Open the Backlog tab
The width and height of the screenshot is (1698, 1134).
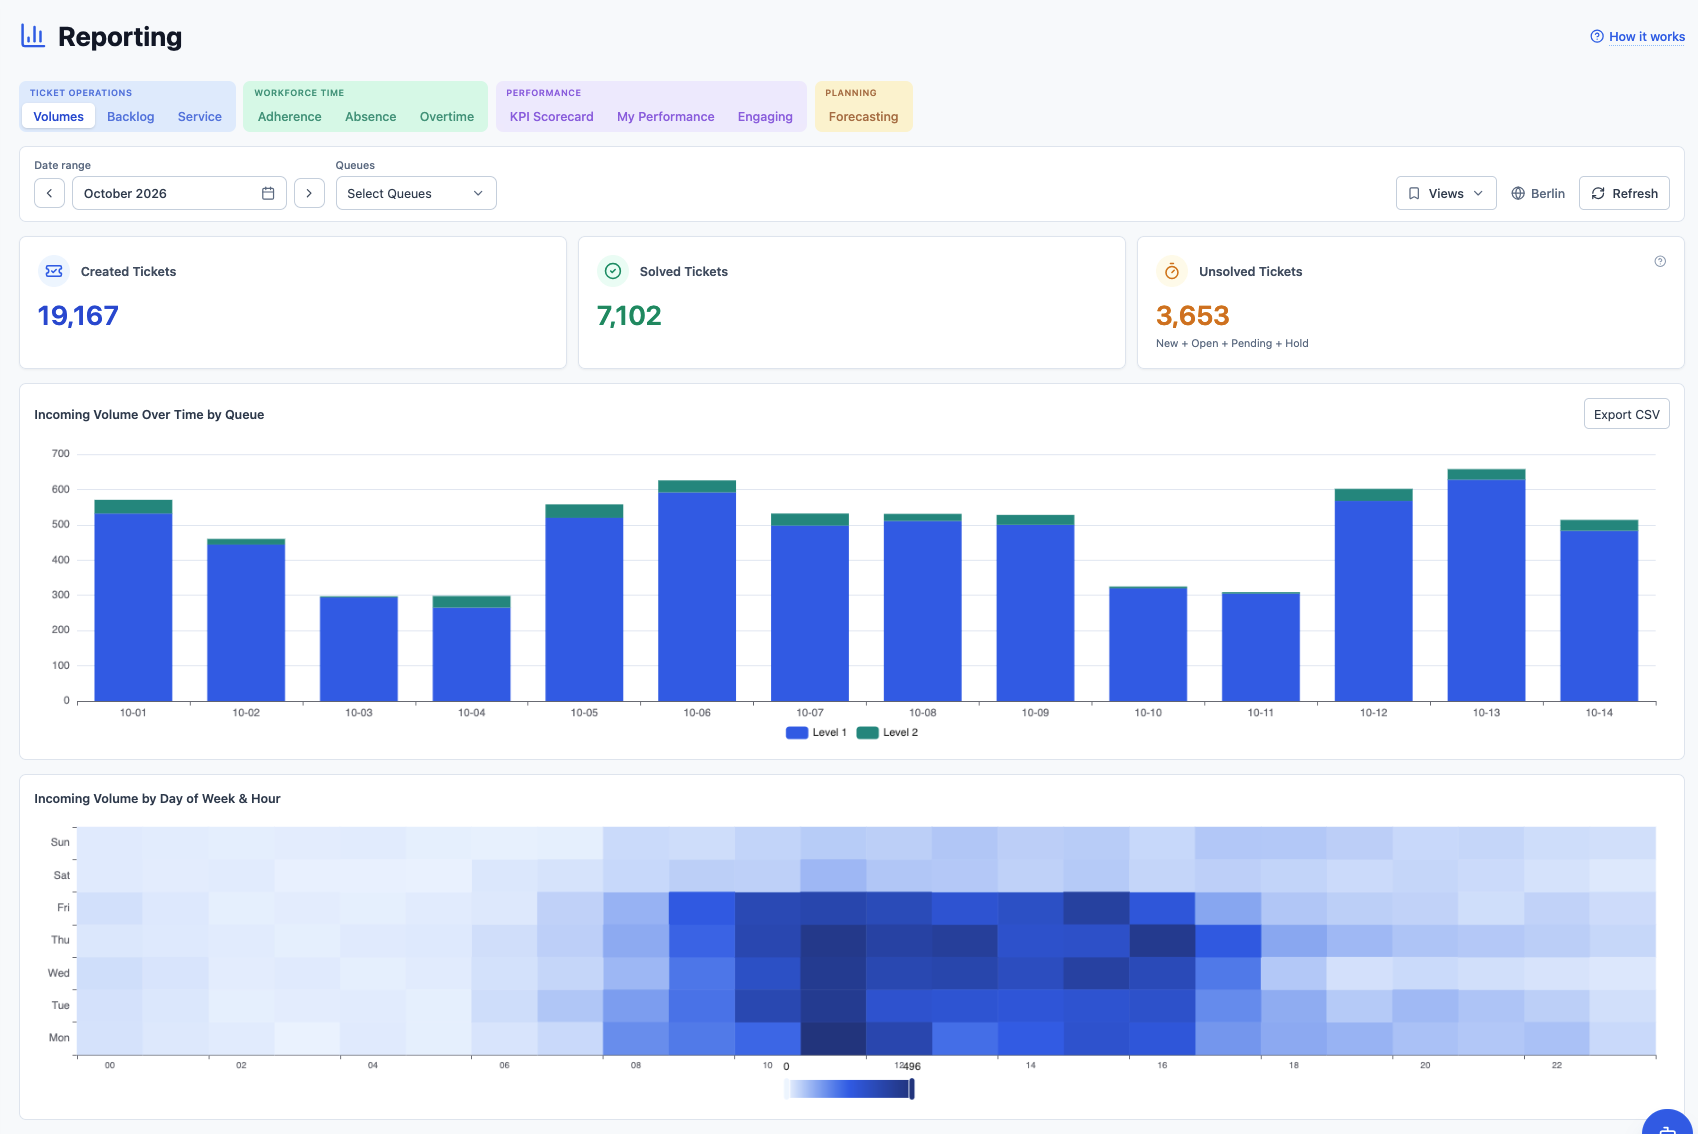click(131, 116)
